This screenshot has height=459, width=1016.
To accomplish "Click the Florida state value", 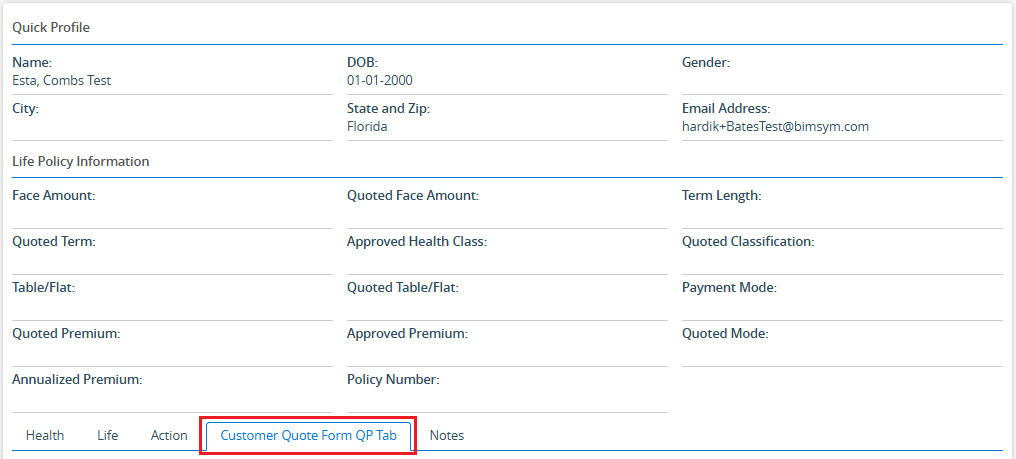I will 367,127.
